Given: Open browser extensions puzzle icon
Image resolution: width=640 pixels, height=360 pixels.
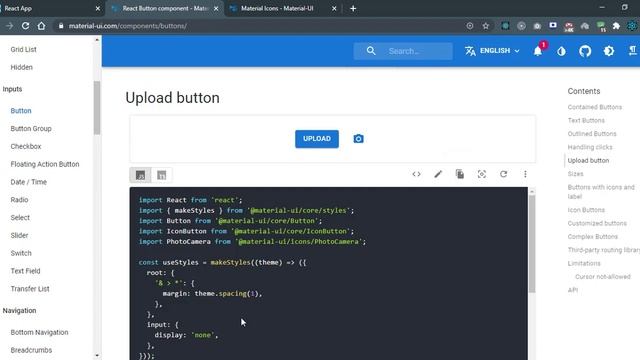Looking at the screenshot, I should tap(616, 26).
